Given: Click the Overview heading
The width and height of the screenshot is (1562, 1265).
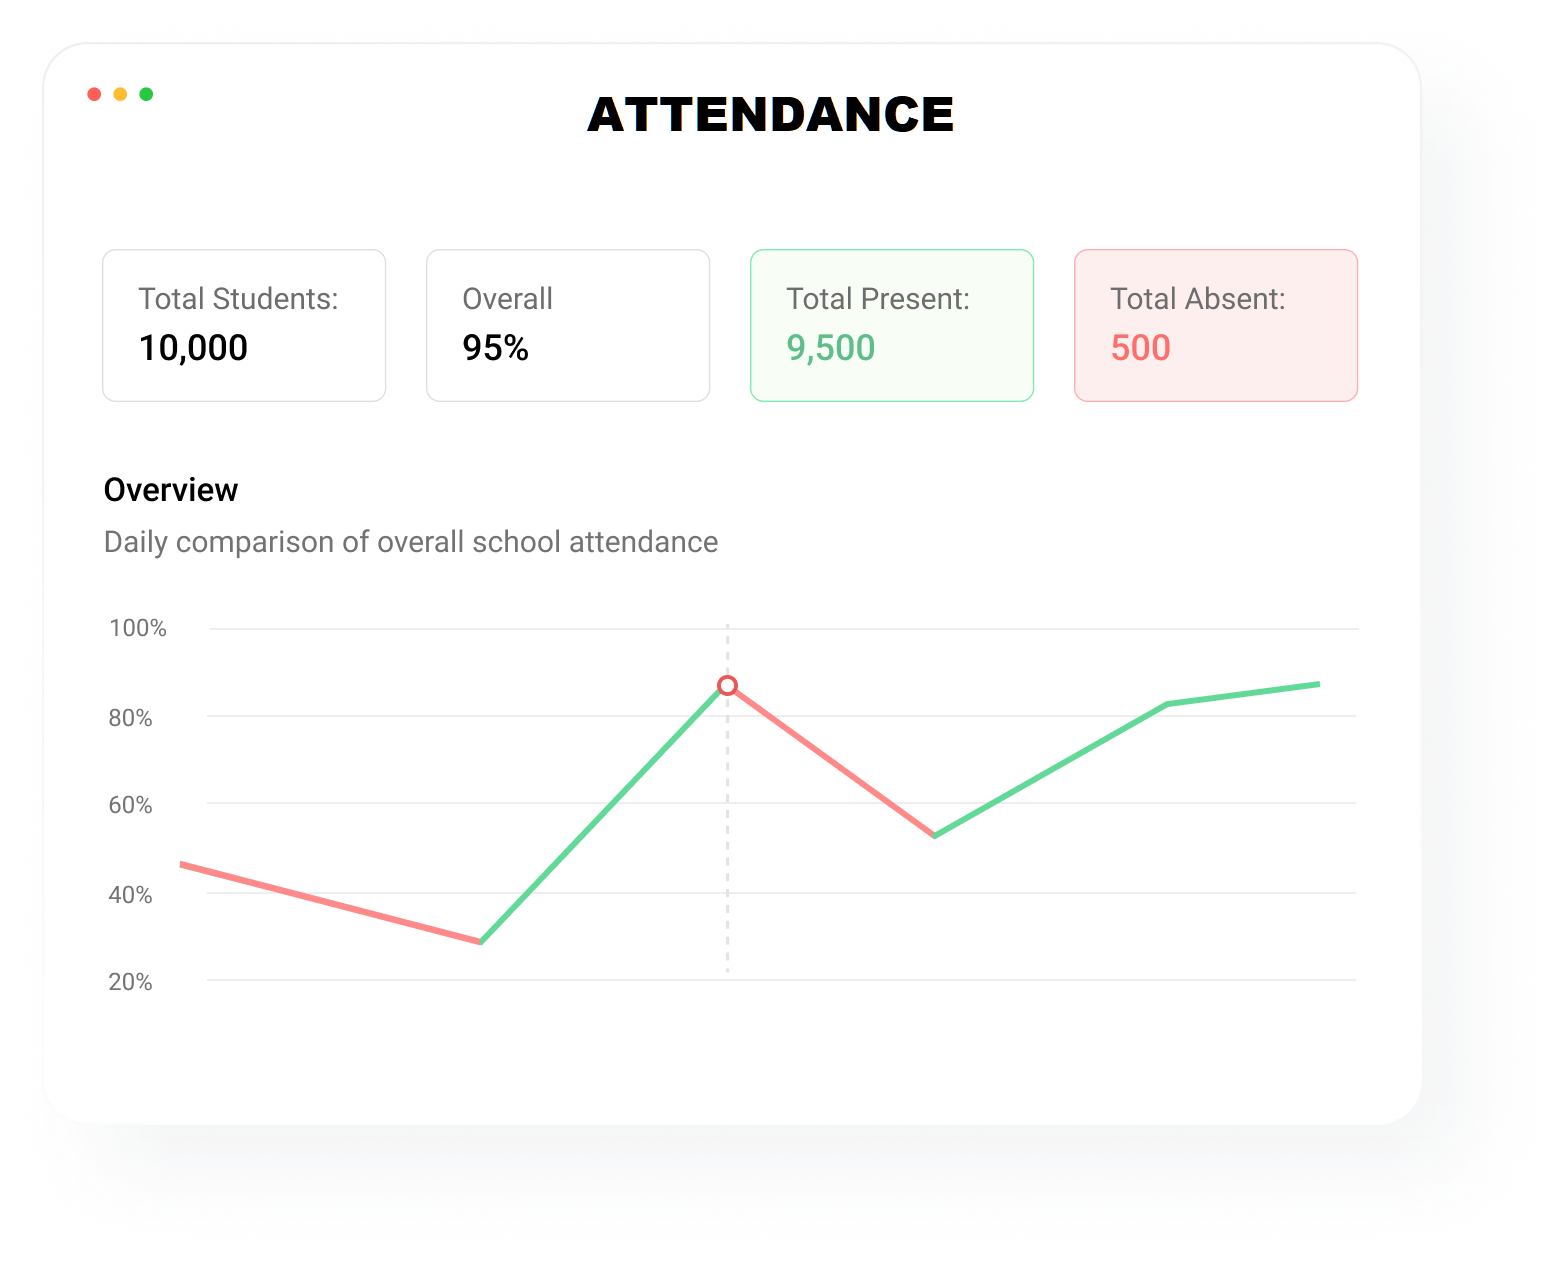Looking at the screenshot, I should pyautogui.click(x=171, y=490).
